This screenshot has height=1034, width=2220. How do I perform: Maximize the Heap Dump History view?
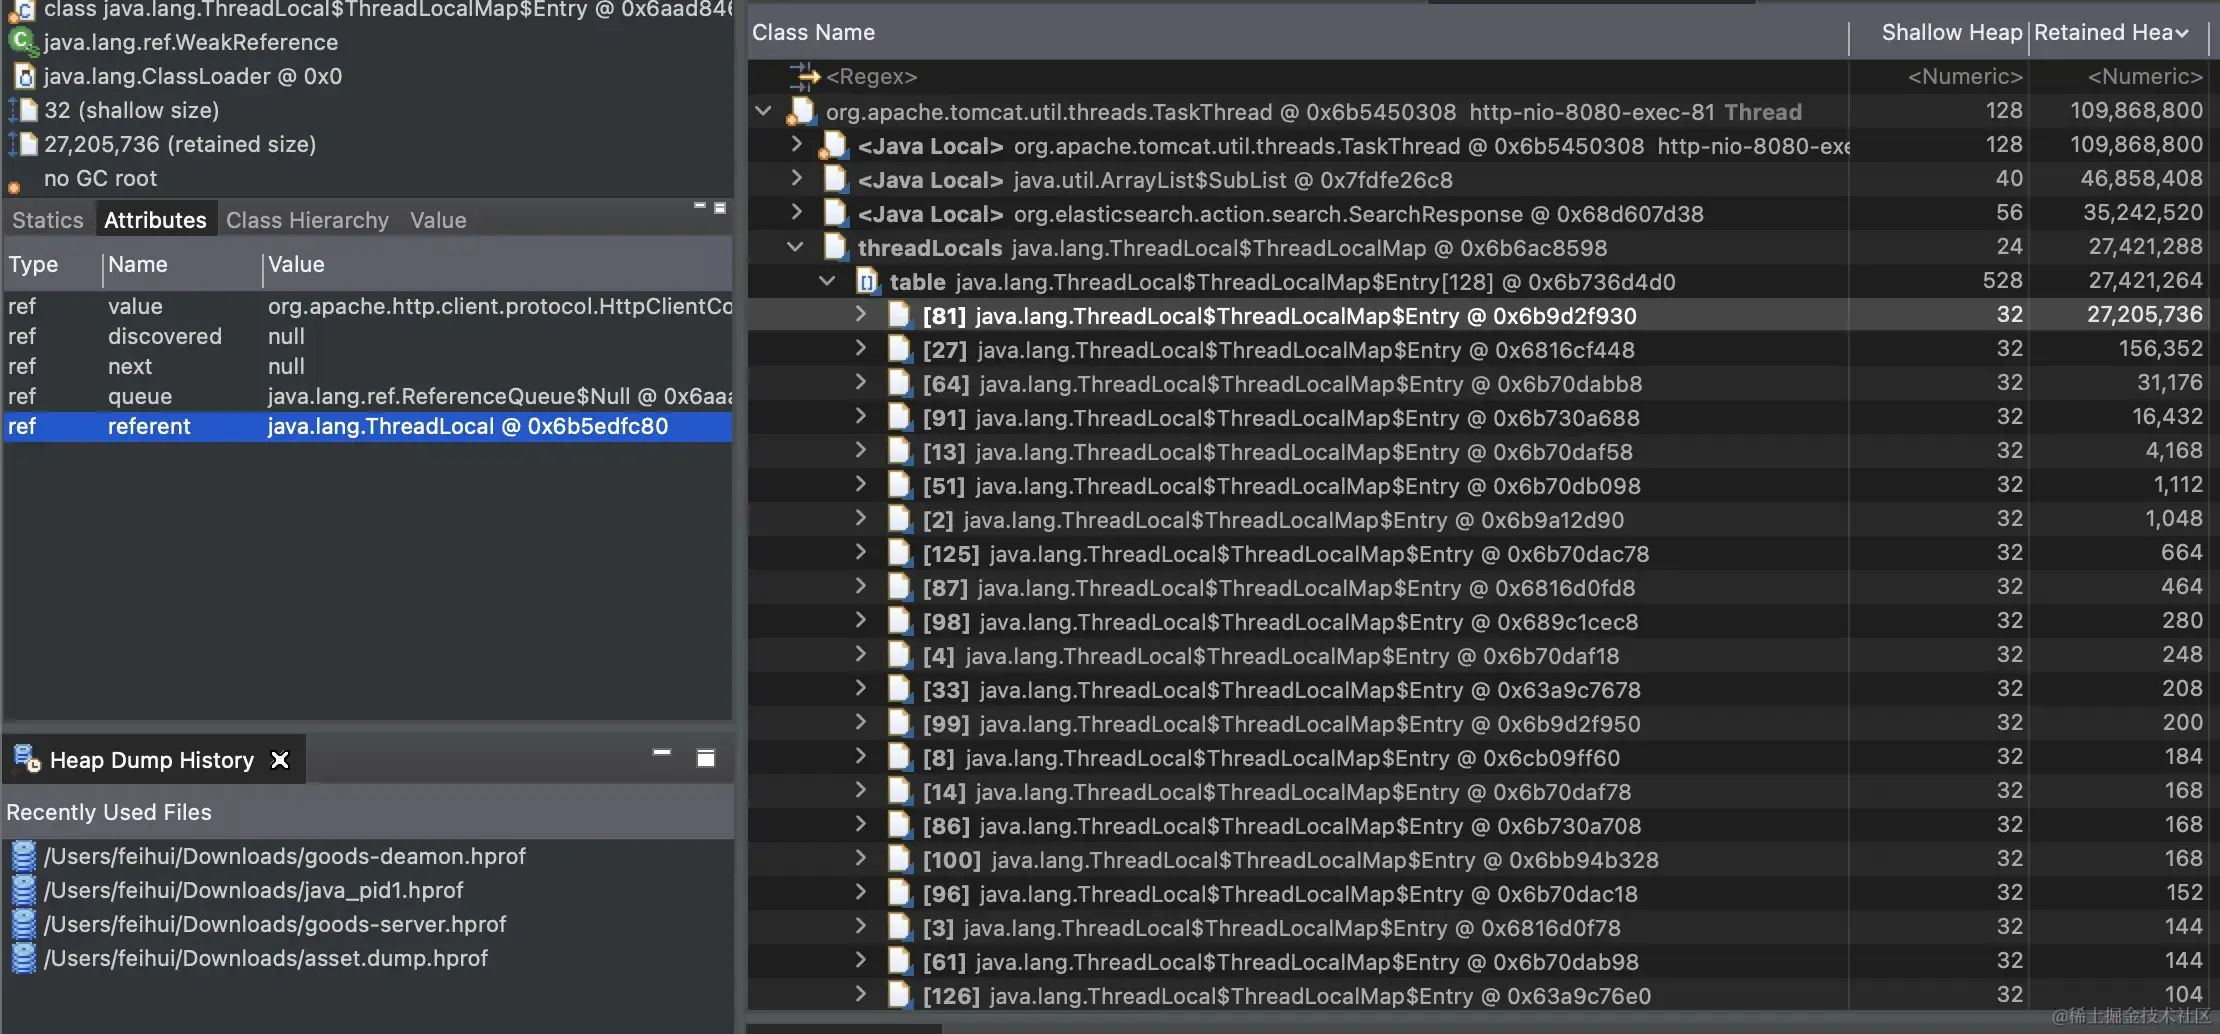click(706, 758)
